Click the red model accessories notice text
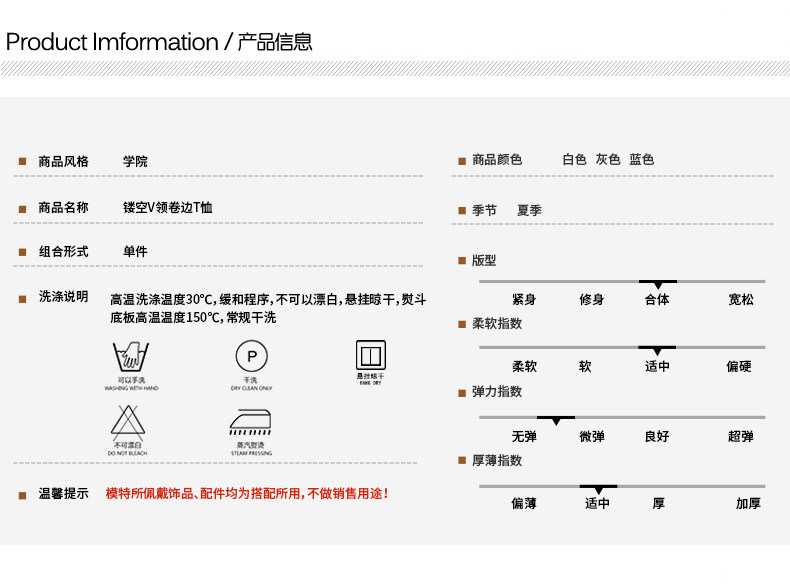This screenshot has height=584, width=790. point(247,493)
